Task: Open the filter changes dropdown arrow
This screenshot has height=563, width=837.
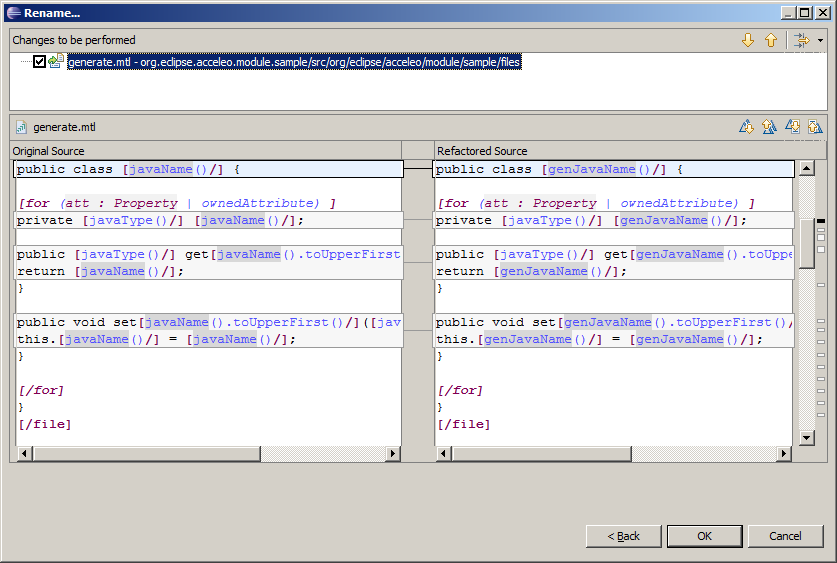Action: pyautogui.click(x=820, y=41)
